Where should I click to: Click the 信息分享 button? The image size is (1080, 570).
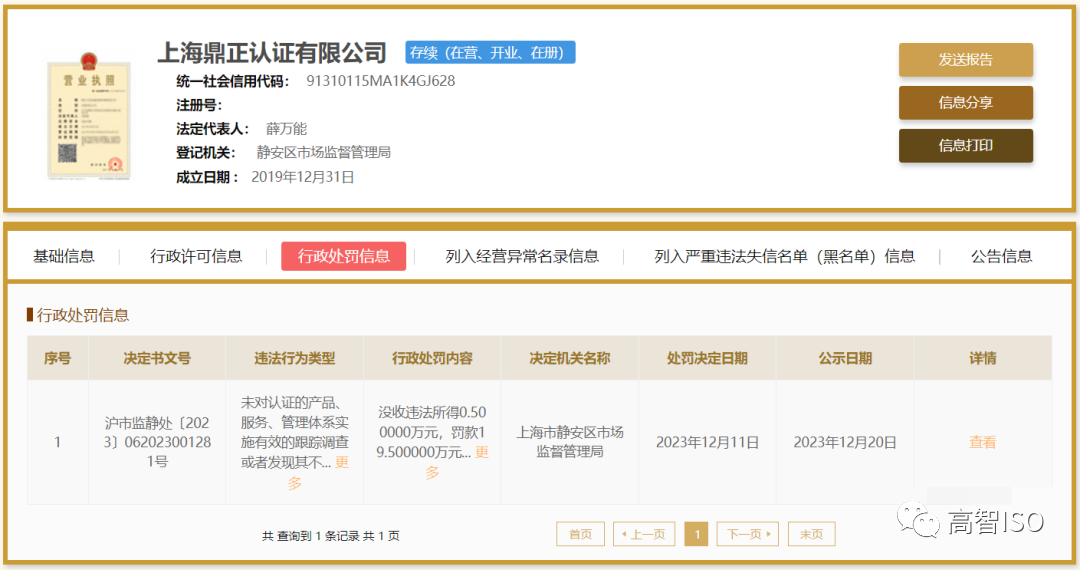[966, 103]
